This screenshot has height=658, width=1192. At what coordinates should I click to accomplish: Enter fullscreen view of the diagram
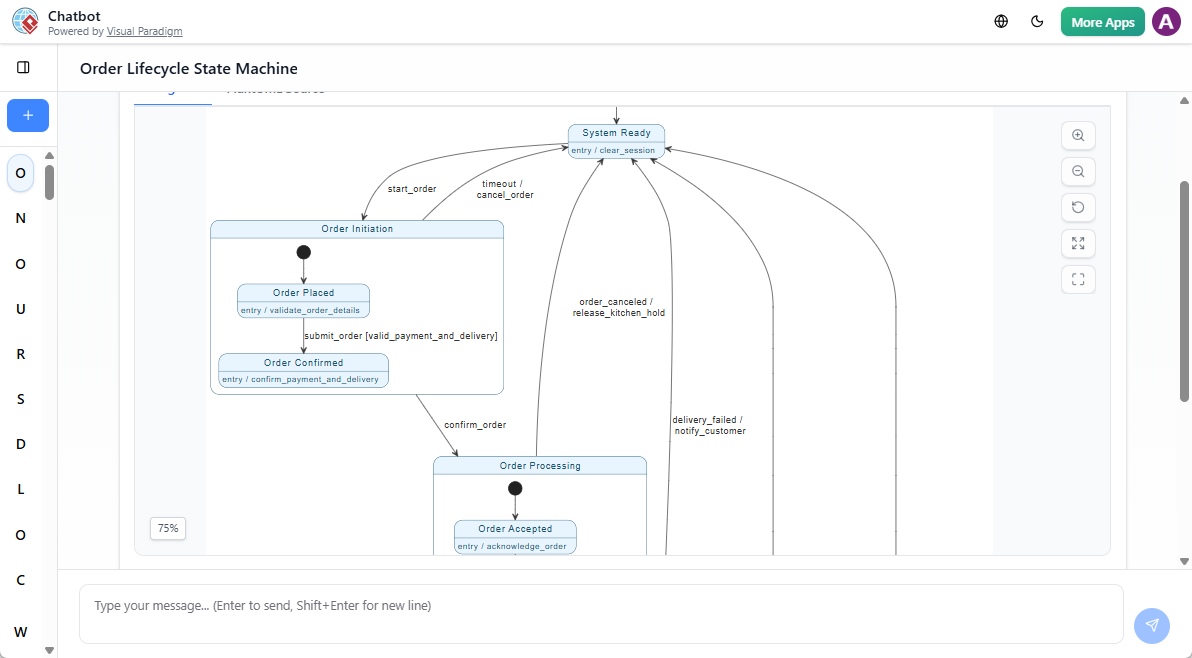(x=1077, y=279)
